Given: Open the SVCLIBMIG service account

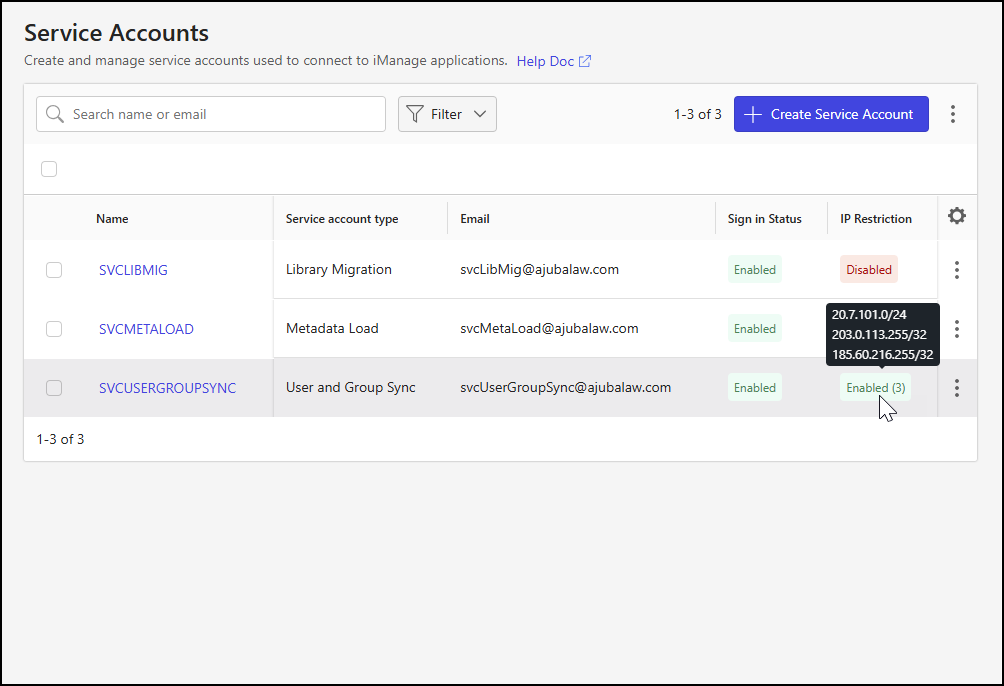Looking at the screenshot, I should pos(132,270).
